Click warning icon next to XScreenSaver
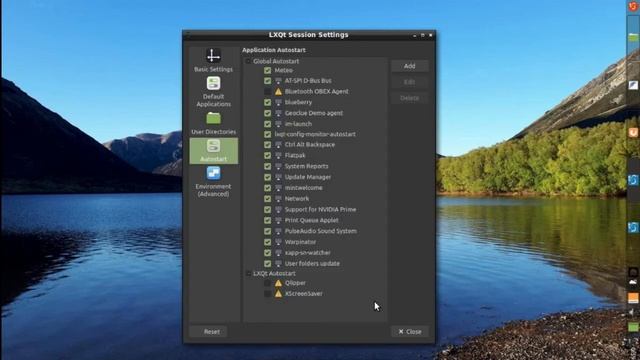The width and height of the screenshot is (640, 360). (x=278, y=293)
